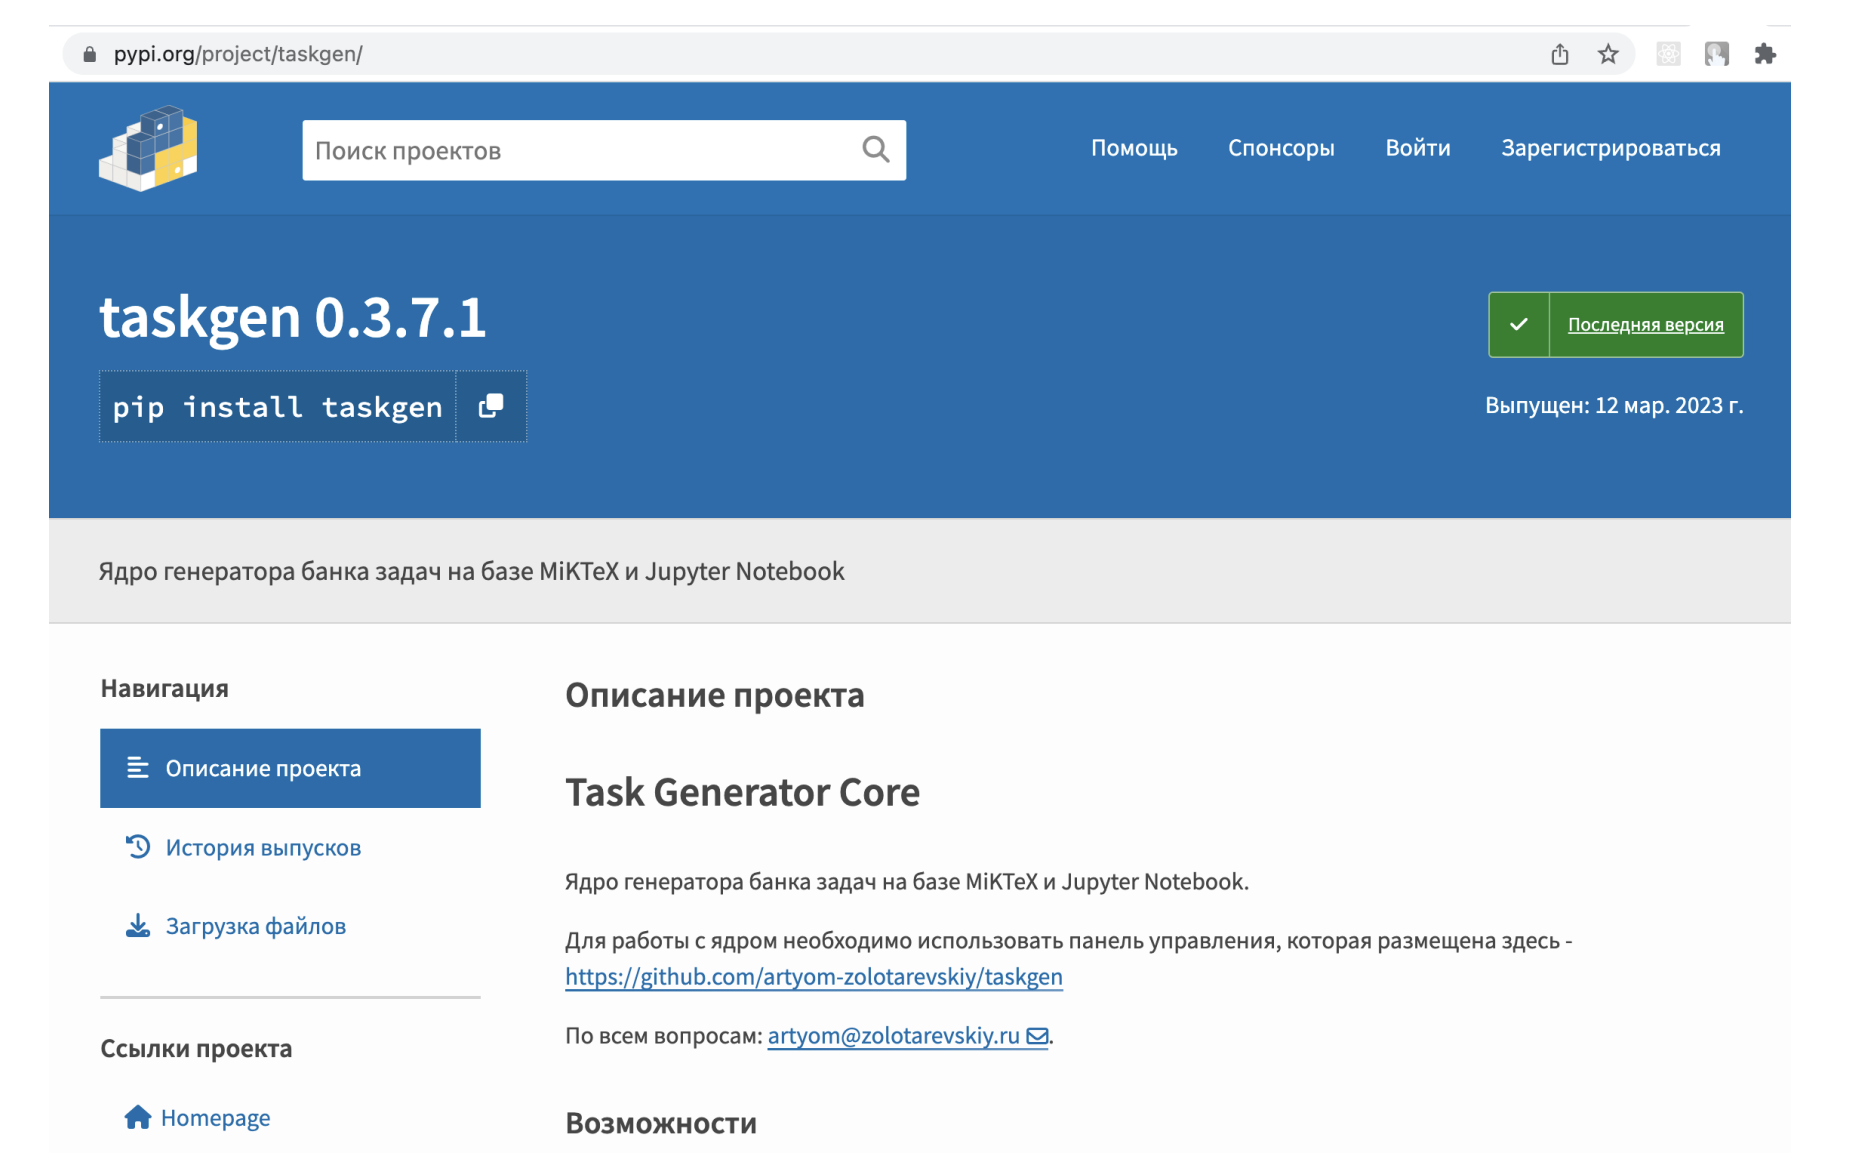Bookmark this page with the star icon

click(x=1607, y=54)
